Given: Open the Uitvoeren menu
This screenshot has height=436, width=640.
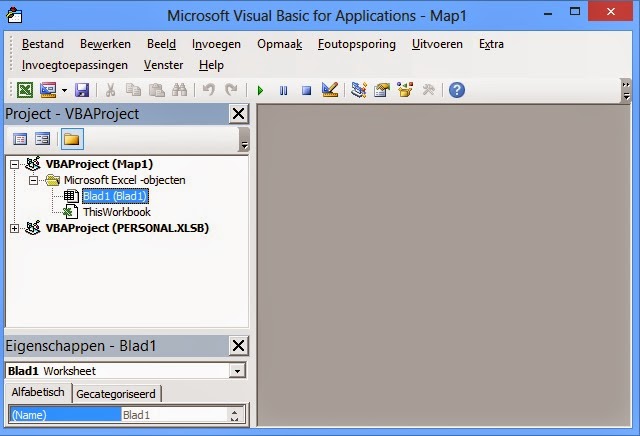Looking at the screenshot, I should click(437, 44).
